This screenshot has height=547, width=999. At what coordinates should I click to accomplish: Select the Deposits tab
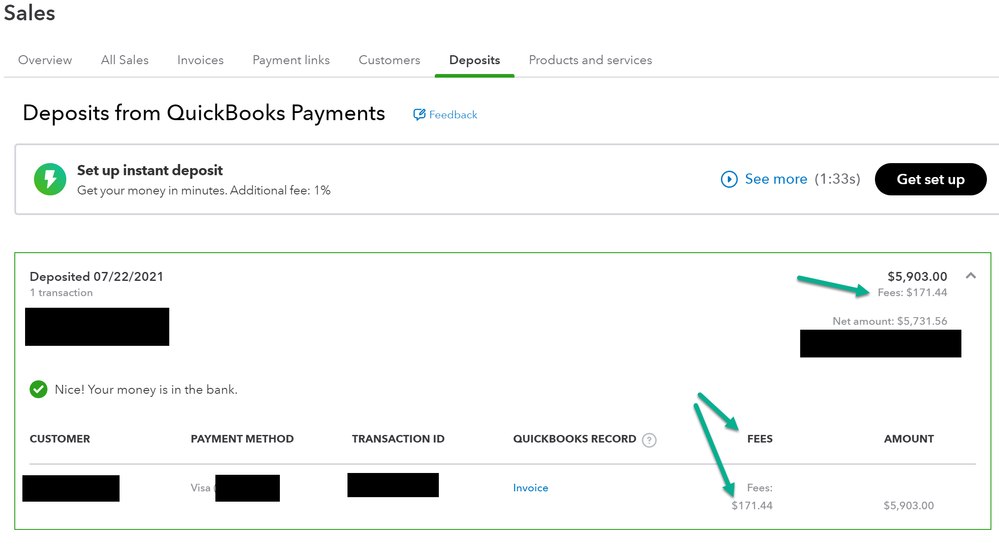[475, 60]
